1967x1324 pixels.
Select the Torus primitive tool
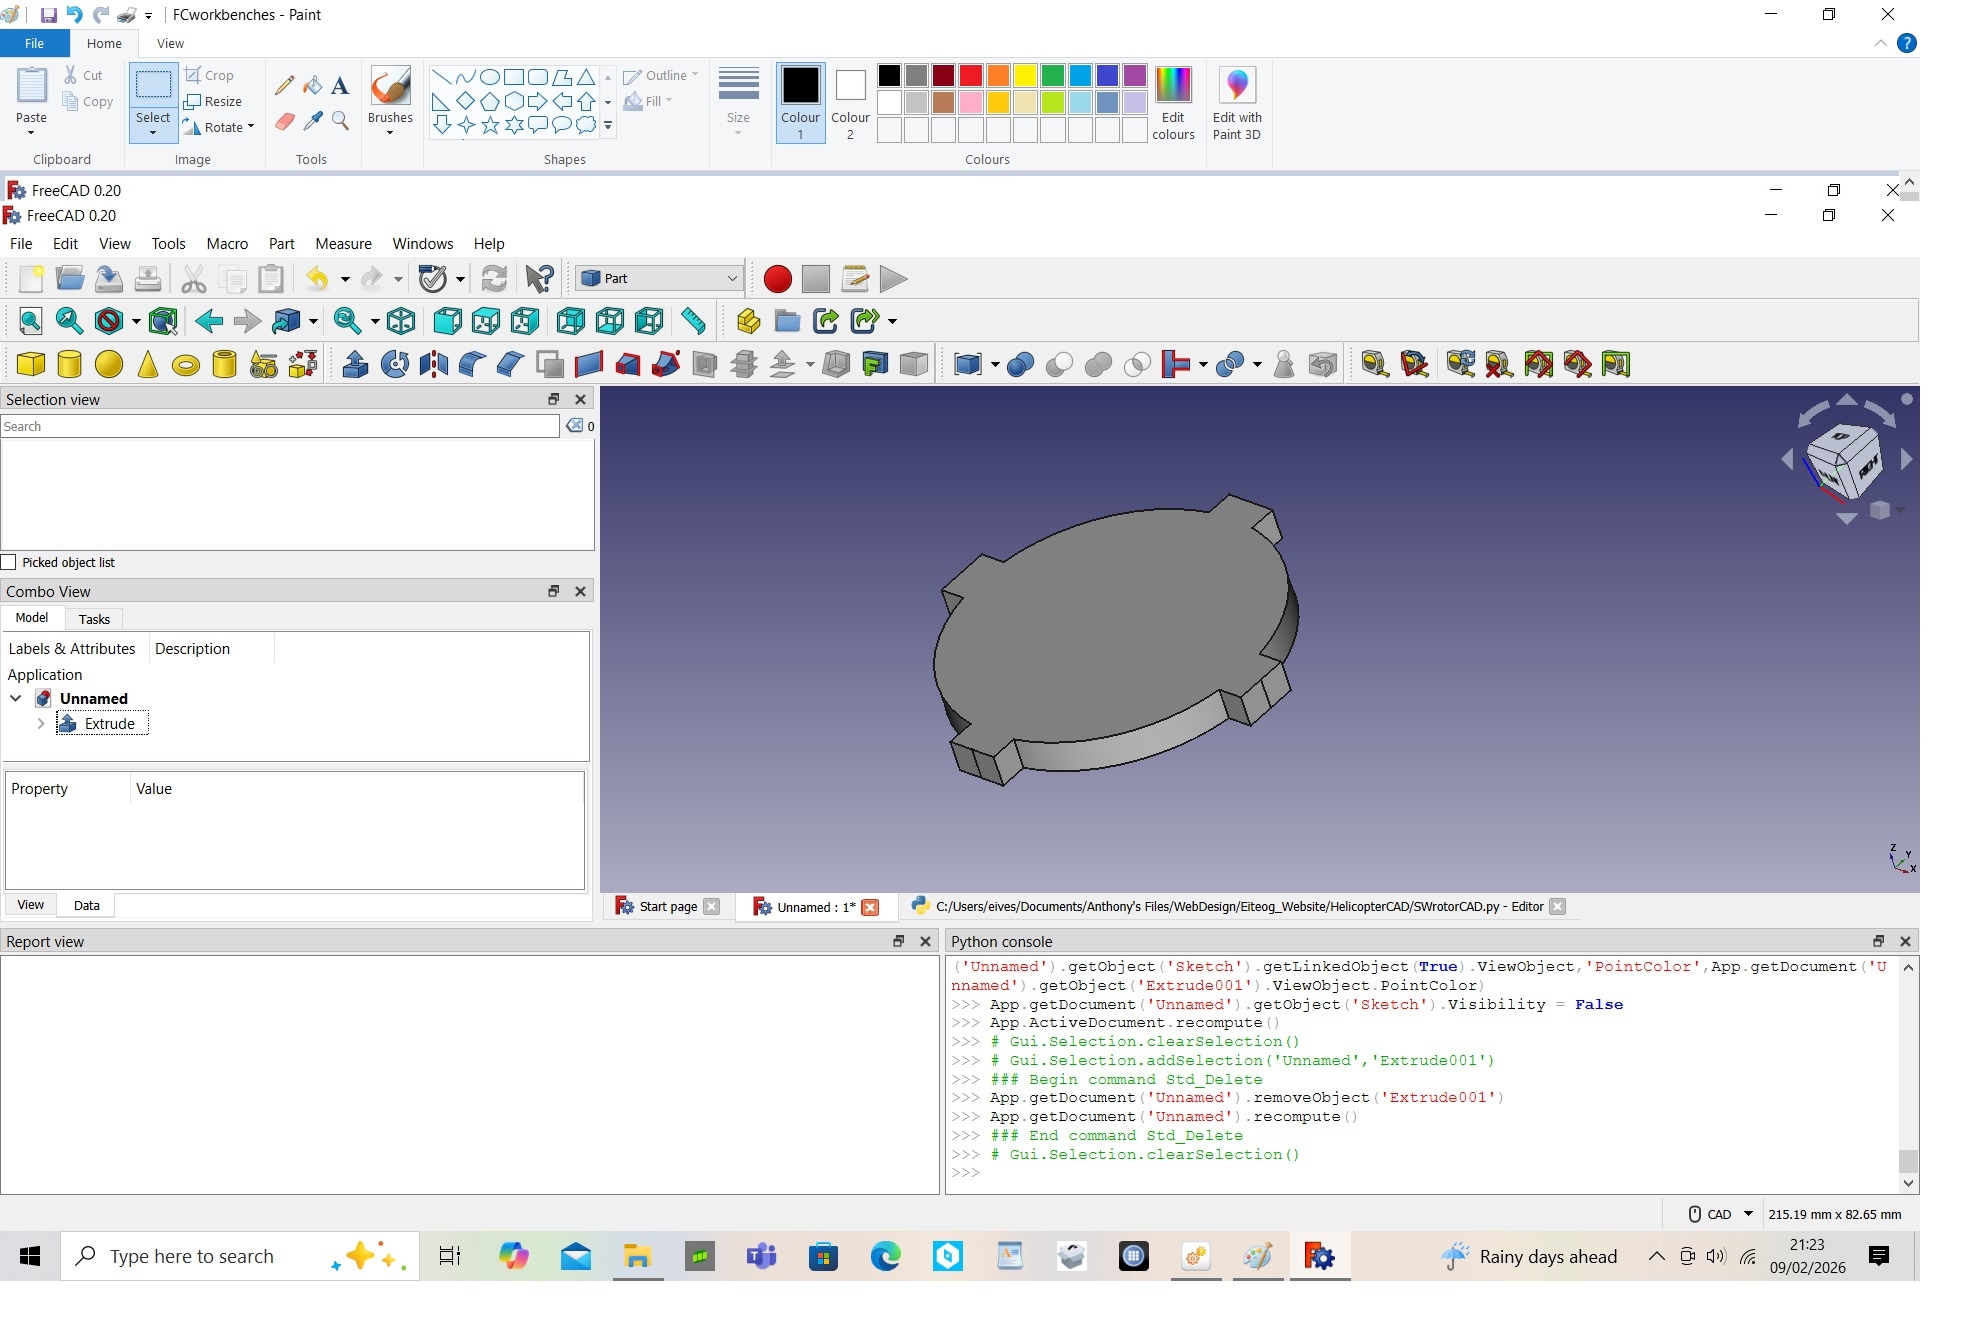tap(185, 364)
